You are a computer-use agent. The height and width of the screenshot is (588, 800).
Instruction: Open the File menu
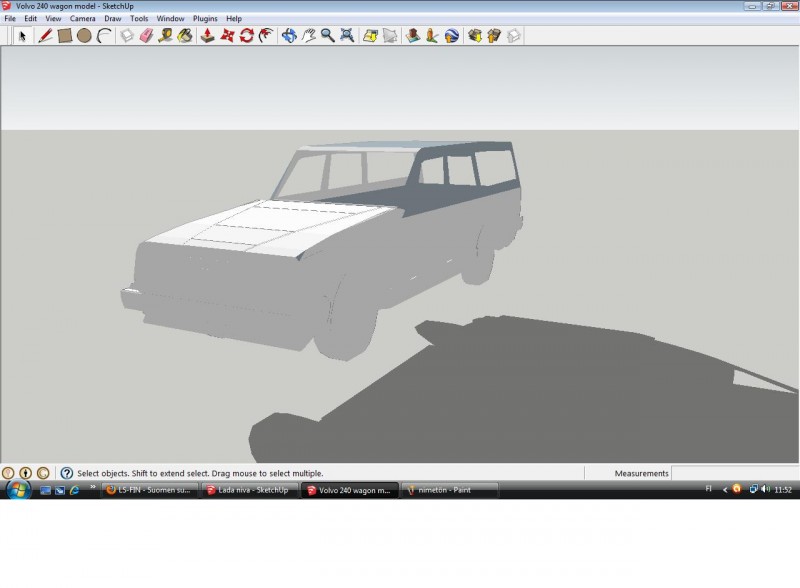[x=10, y=18]
